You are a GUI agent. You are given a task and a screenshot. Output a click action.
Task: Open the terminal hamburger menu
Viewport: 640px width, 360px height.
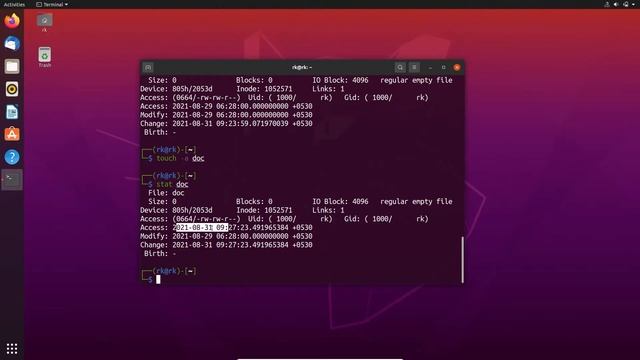click(x=414, y=67)
